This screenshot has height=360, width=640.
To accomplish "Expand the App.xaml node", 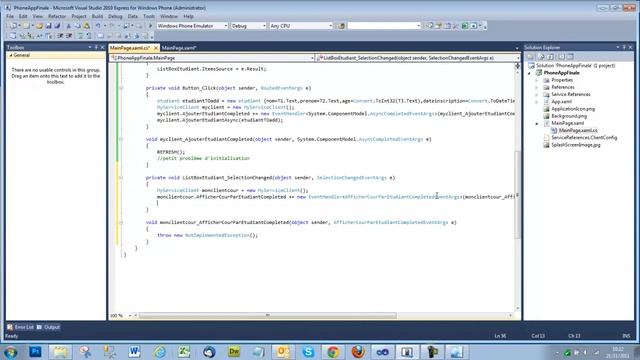I will [537, 102].
